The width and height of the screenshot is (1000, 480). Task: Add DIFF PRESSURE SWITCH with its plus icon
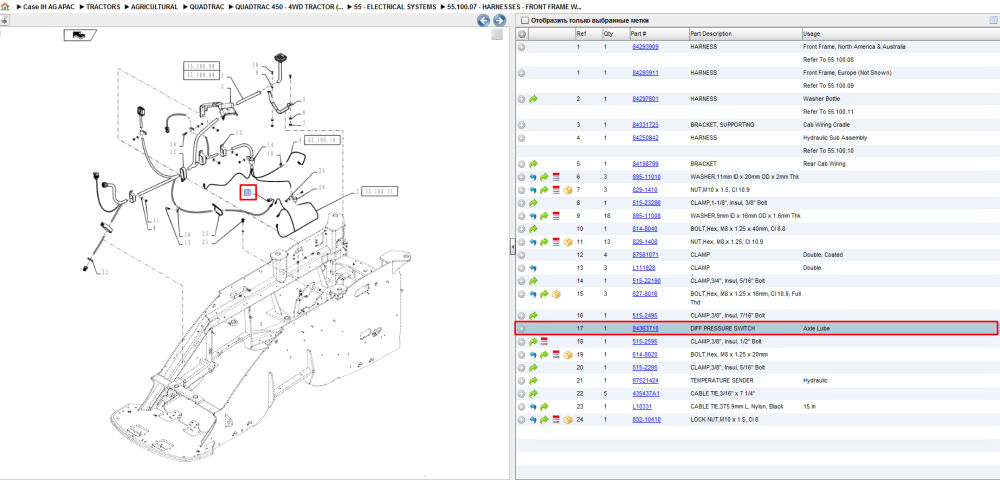[x=522, y=328]
